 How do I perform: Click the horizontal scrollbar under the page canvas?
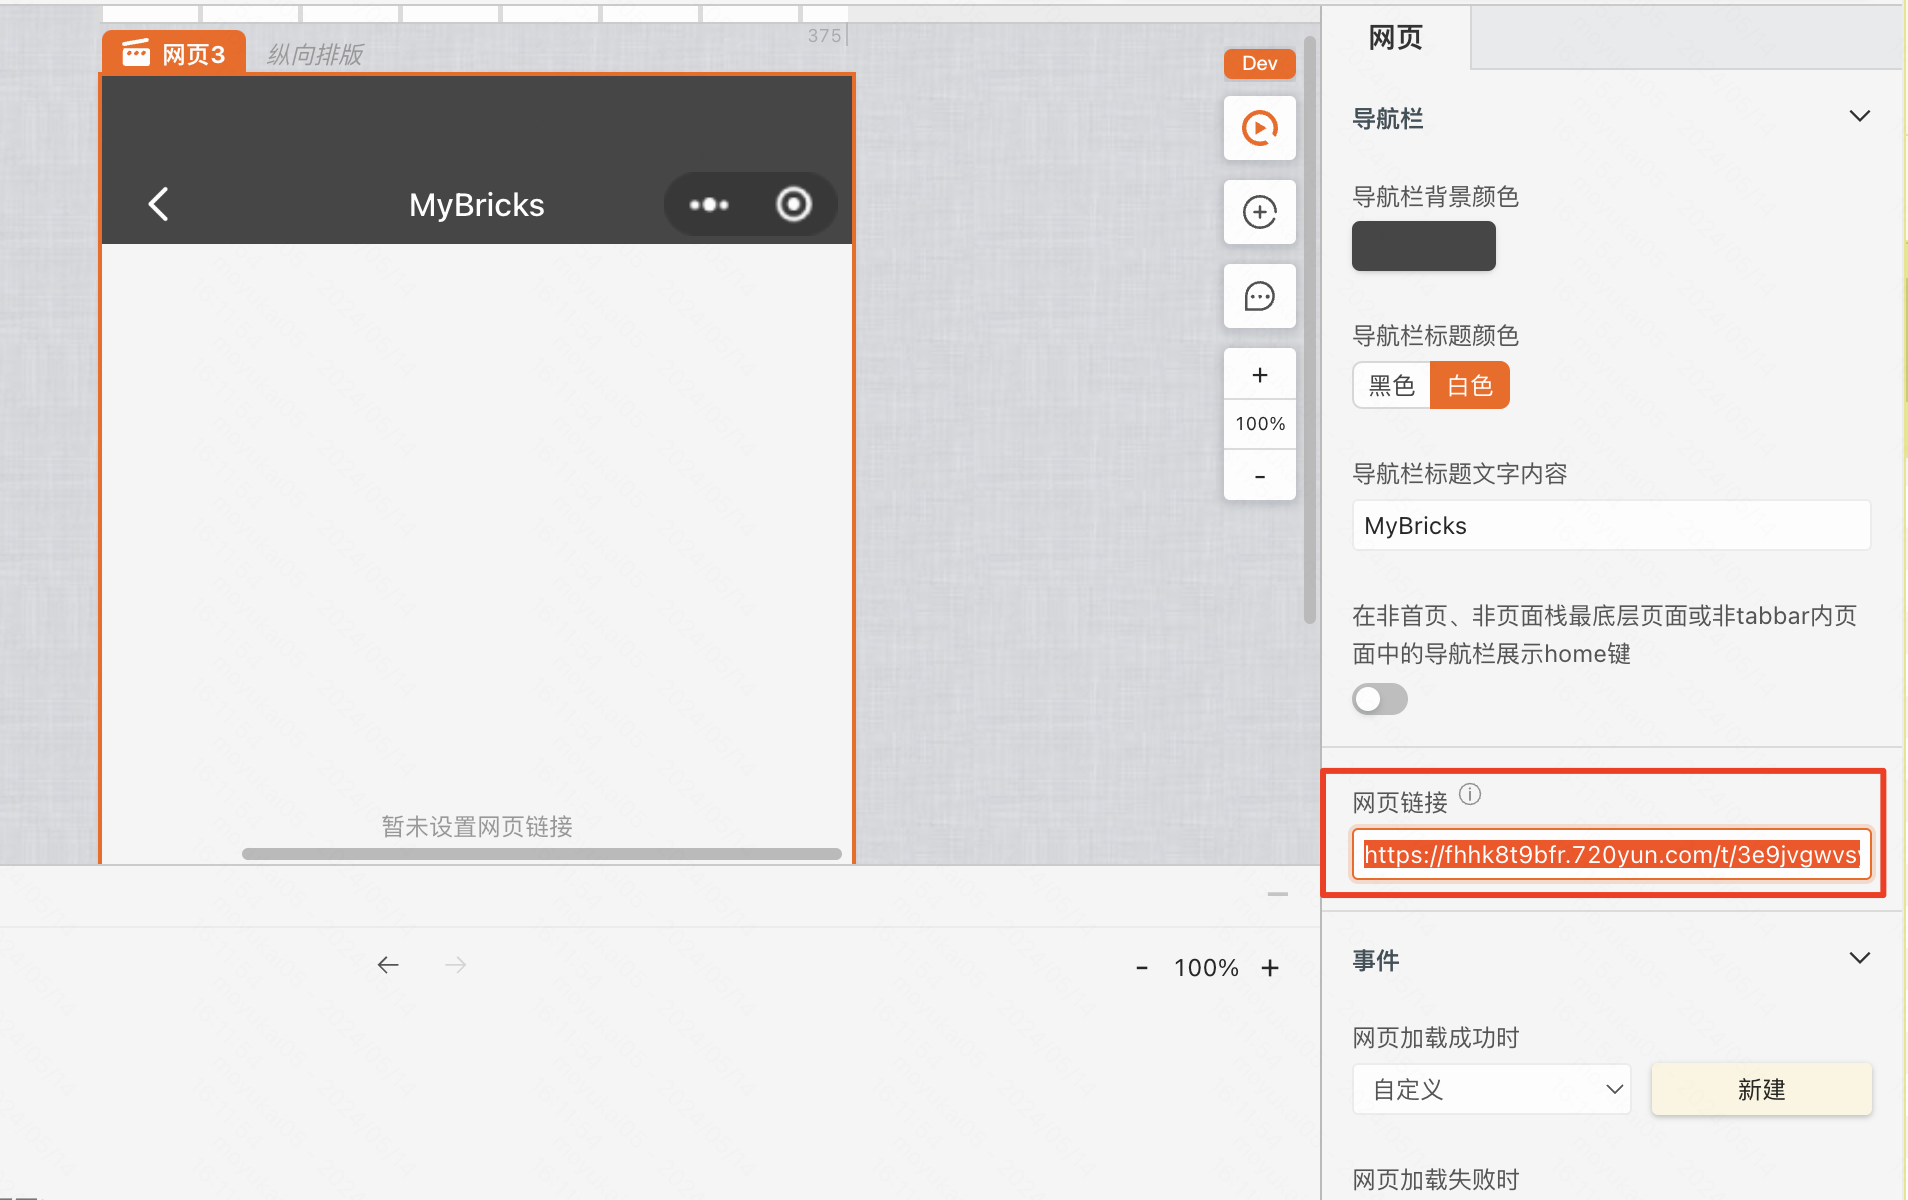pos(541,854)
